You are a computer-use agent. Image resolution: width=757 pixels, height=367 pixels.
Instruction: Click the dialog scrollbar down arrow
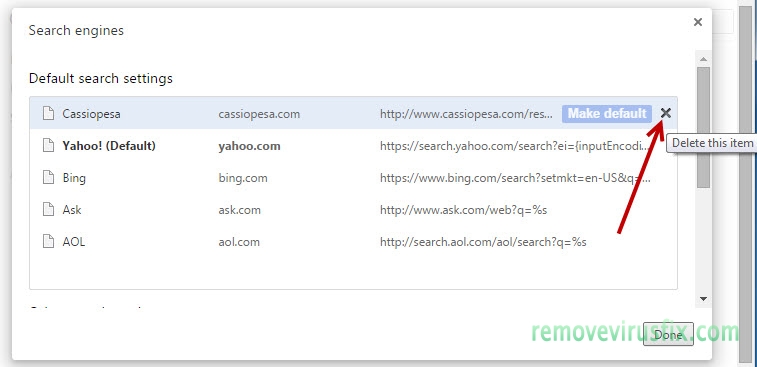703,299
